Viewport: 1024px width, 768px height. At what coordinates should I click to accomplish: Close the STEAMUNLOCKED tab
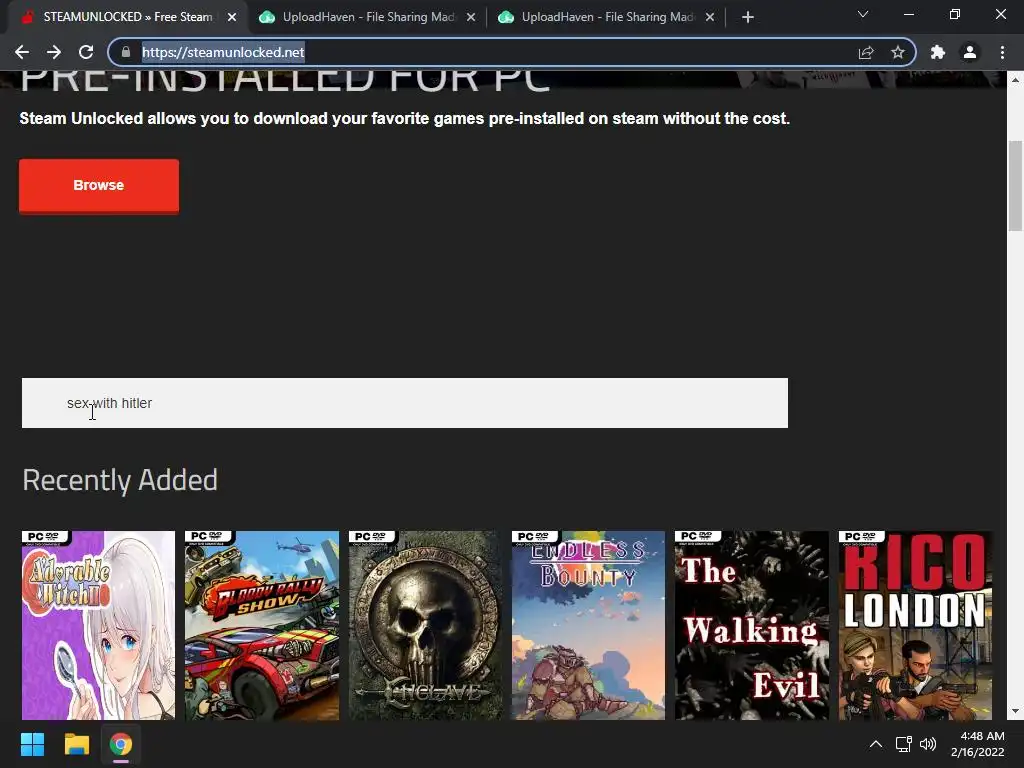click(x=232, y=17)
